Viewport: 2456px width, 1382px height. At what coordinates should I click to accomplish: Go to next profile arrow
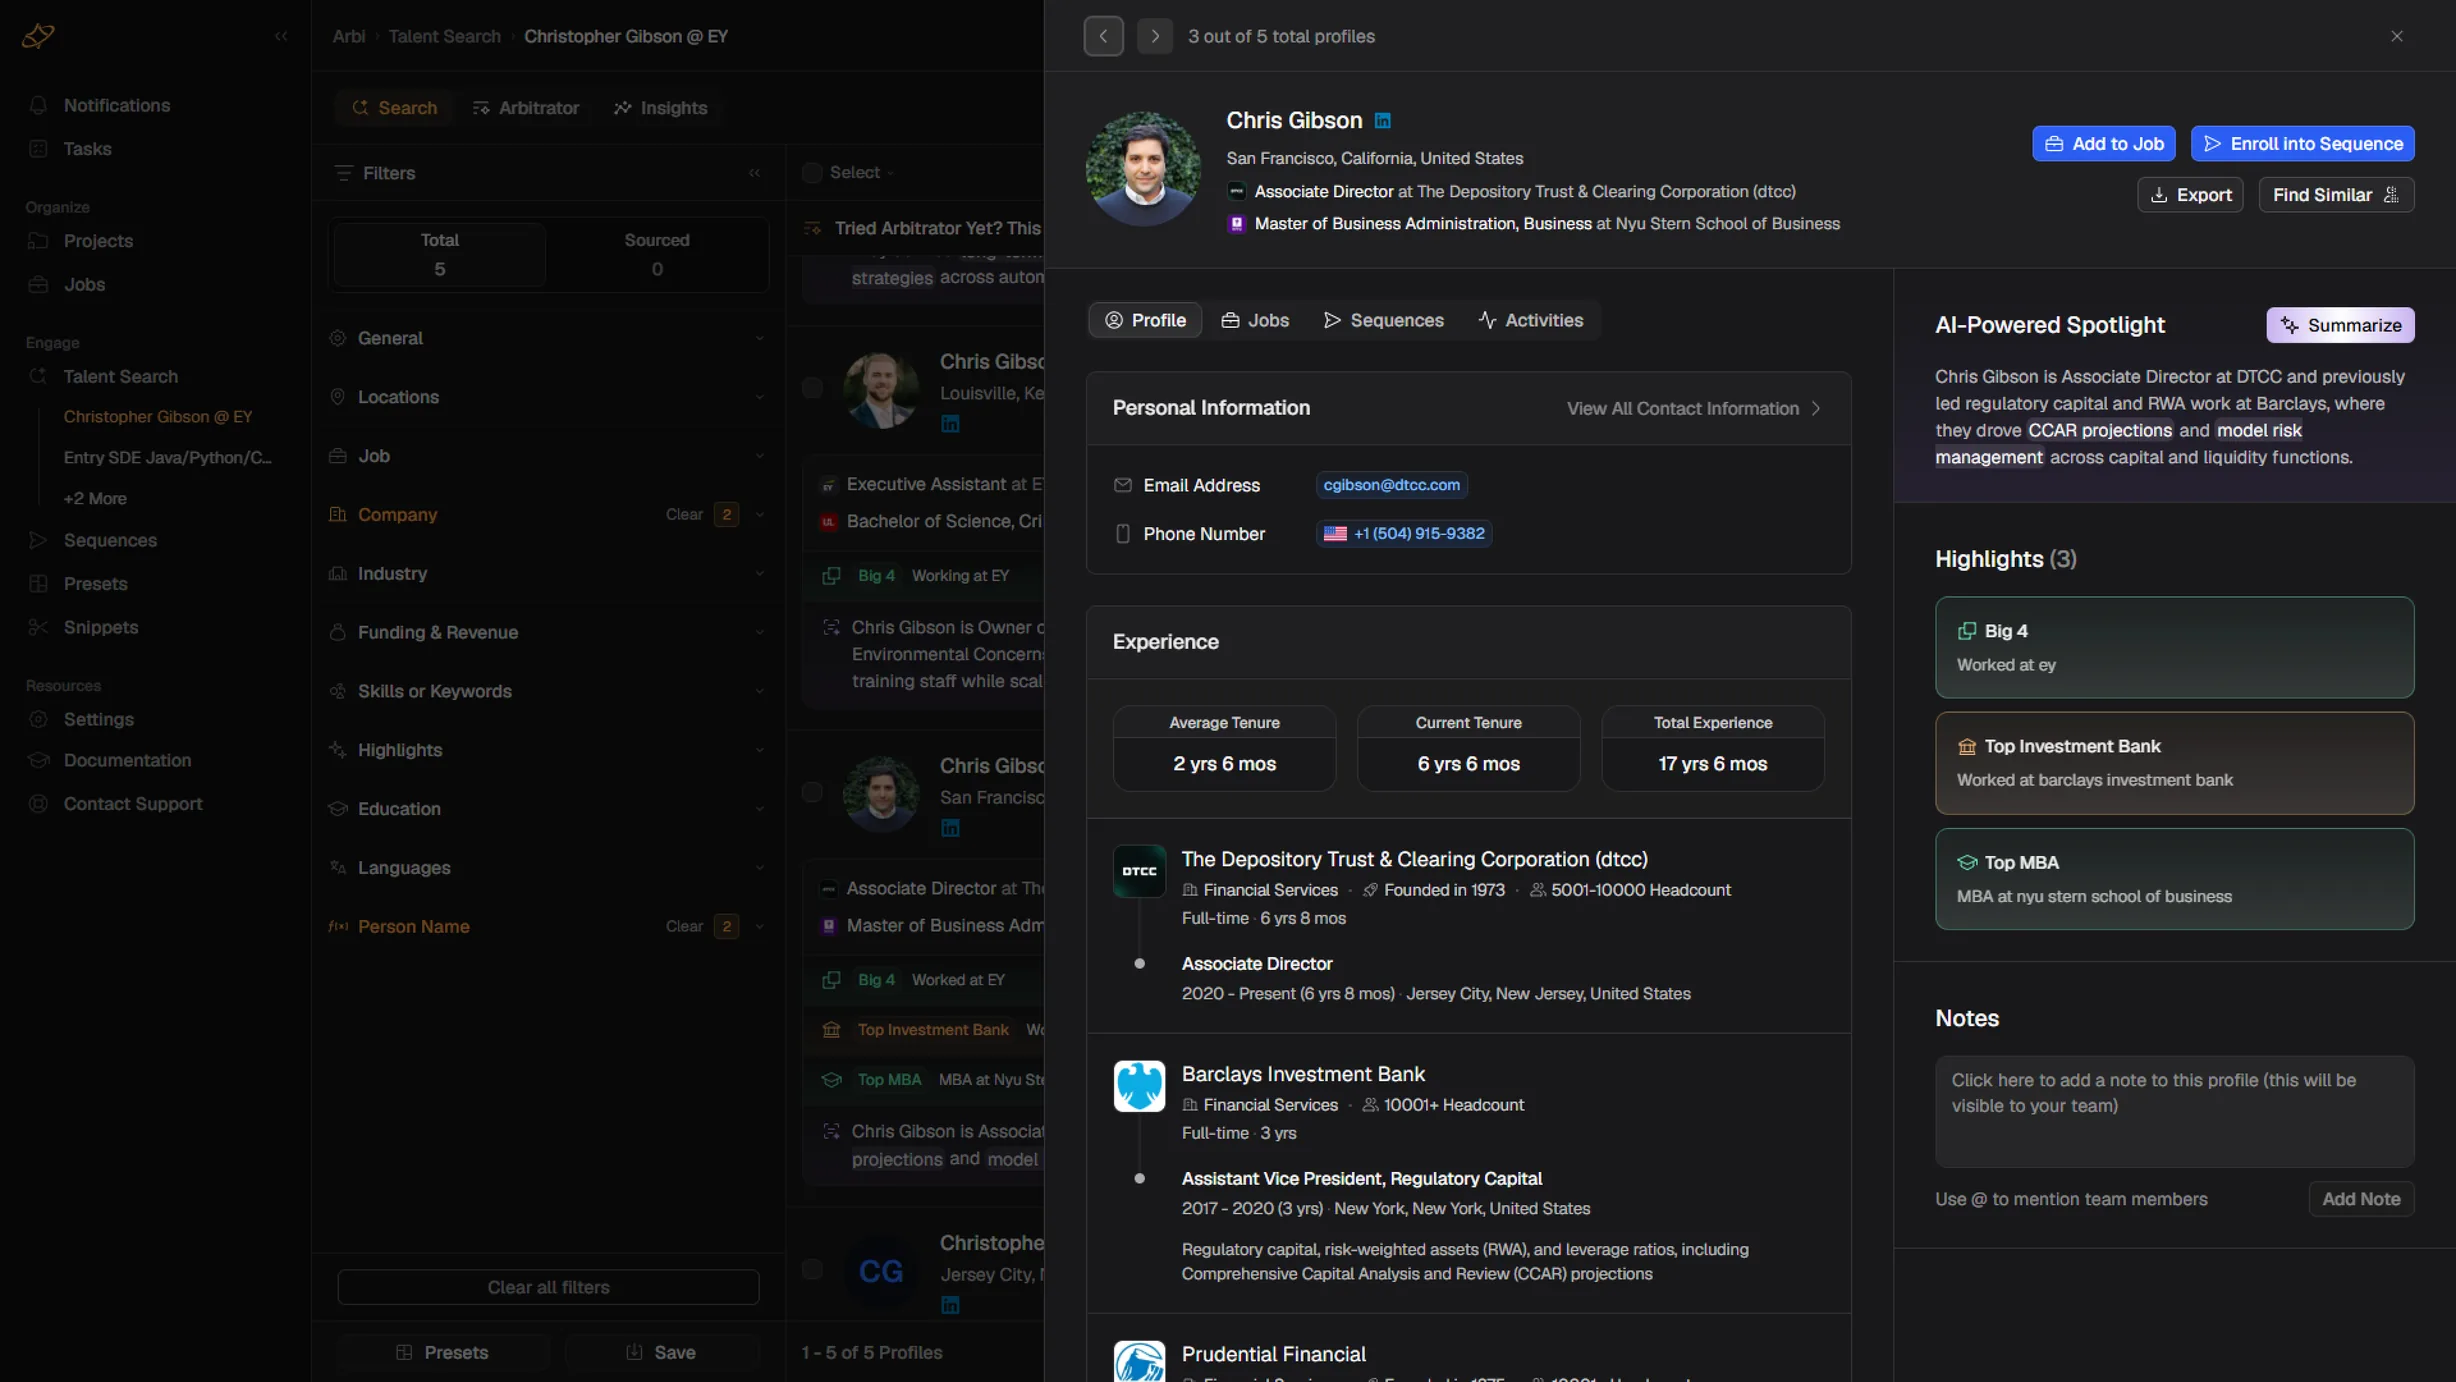tap(1155, 36)
